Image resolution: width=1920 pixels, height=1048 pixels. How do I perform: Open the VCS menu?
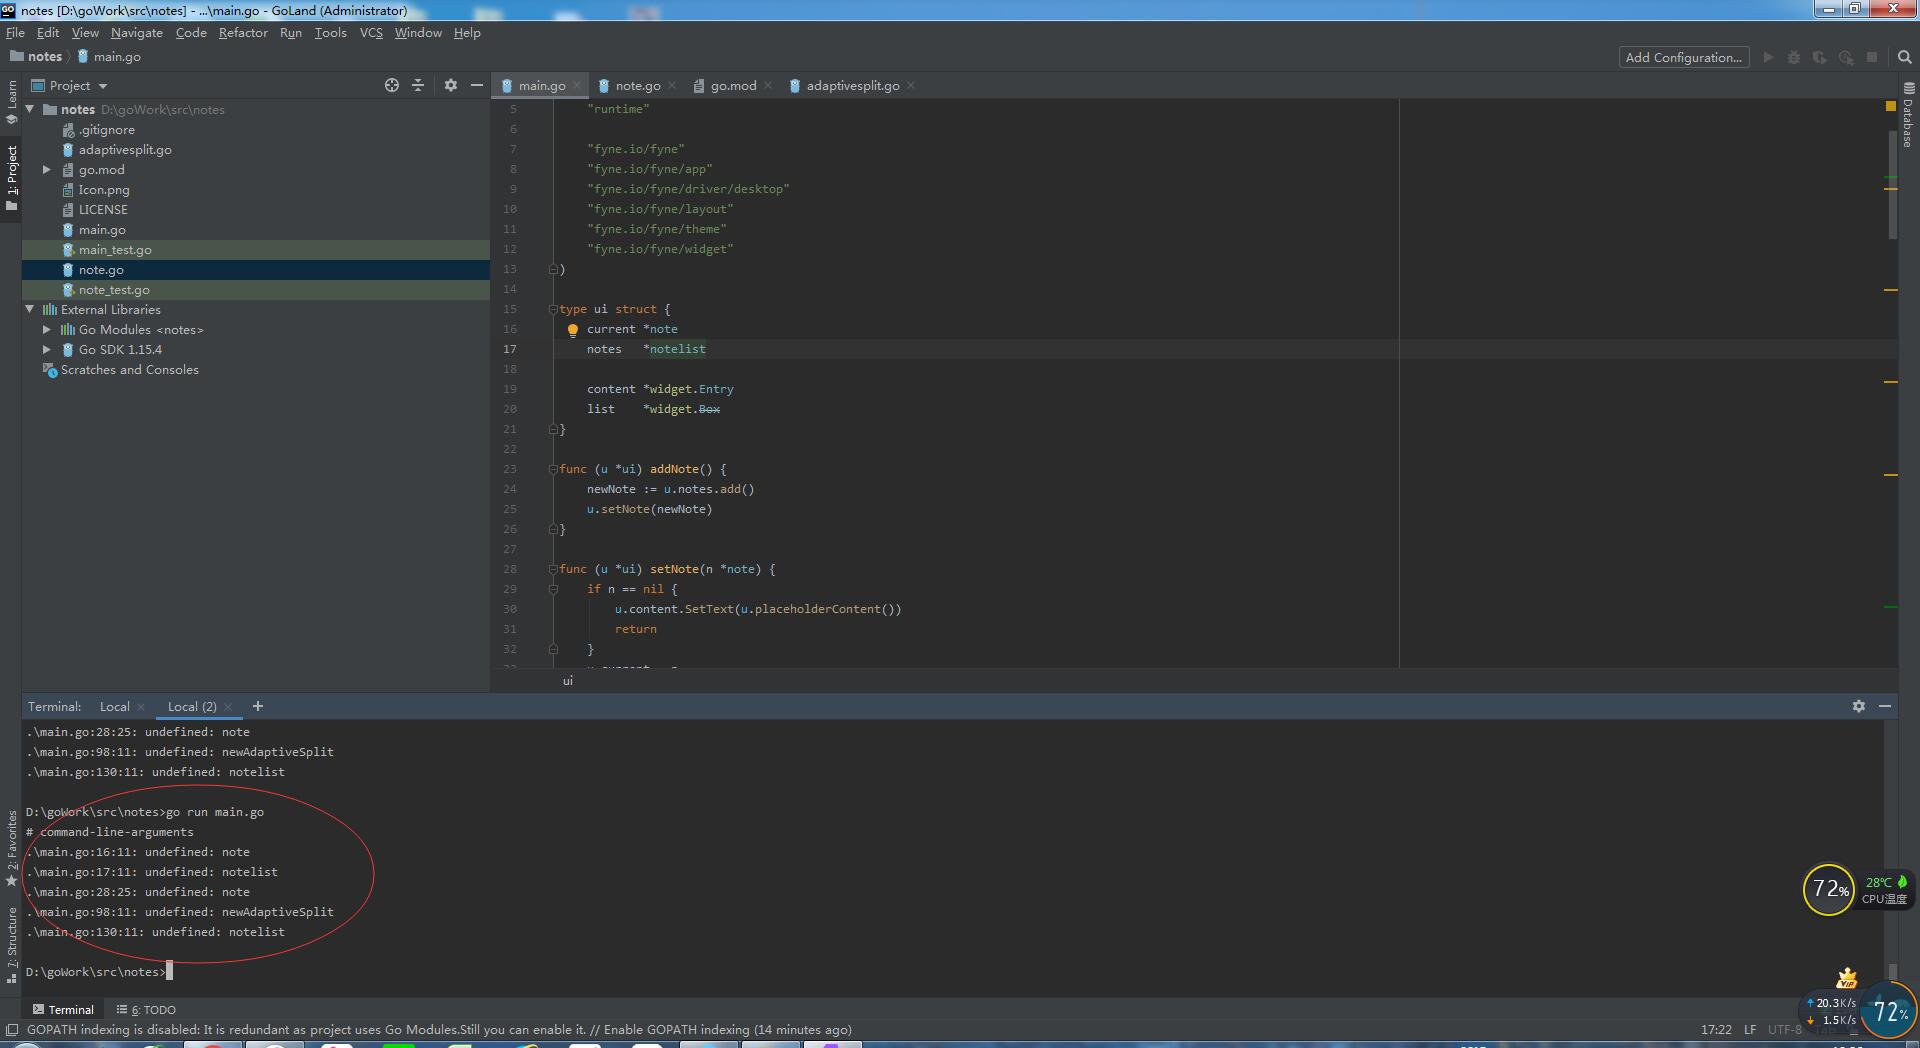[371, 32]
